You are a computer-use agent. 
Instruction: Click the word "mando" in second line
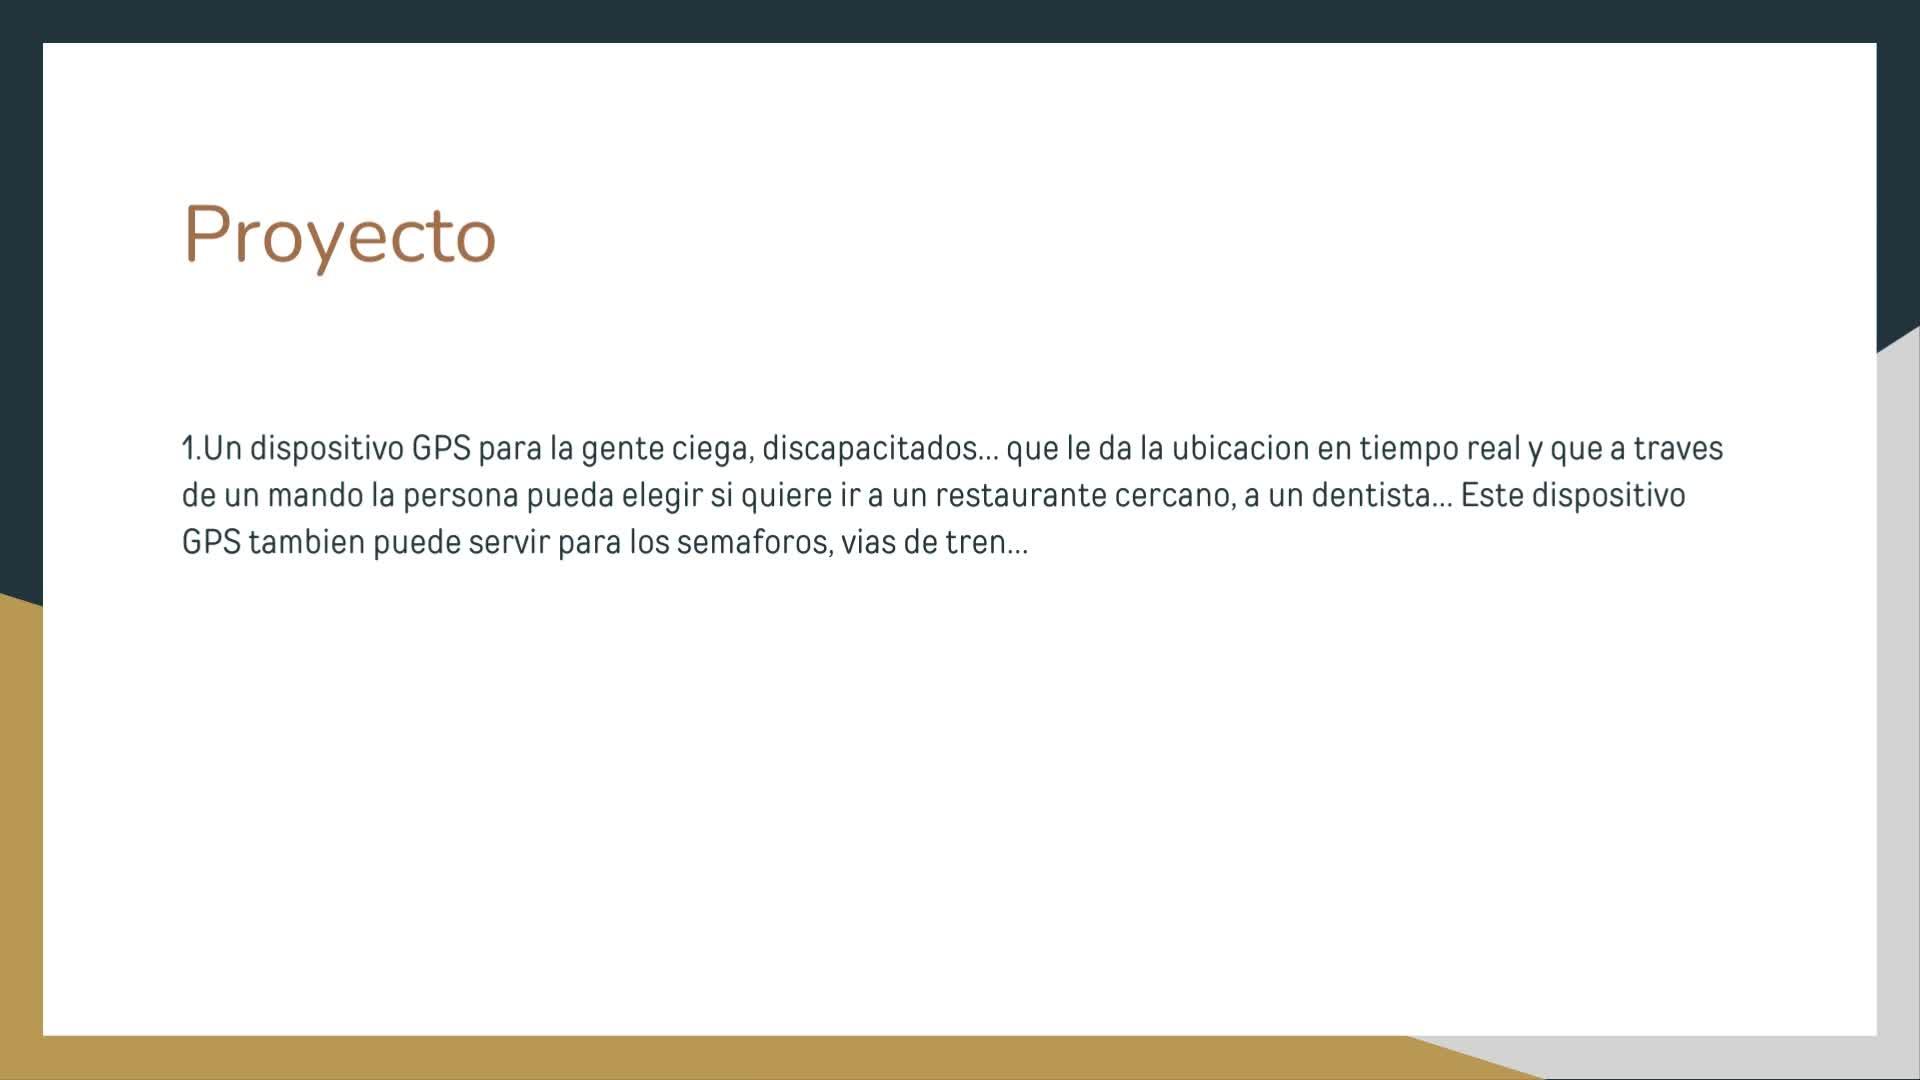[x=315, y=495]
